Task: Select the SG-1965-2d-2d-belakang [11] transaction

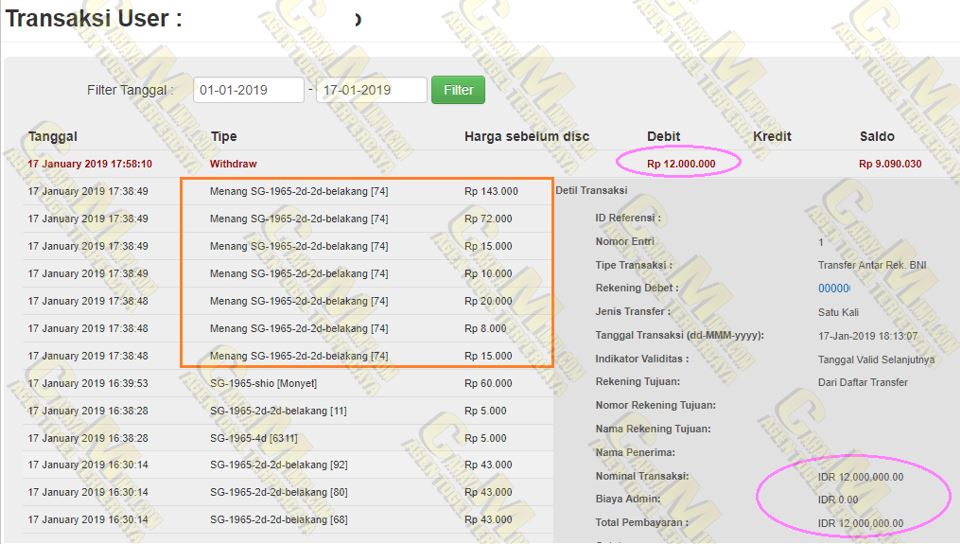Action: [278, 411]
